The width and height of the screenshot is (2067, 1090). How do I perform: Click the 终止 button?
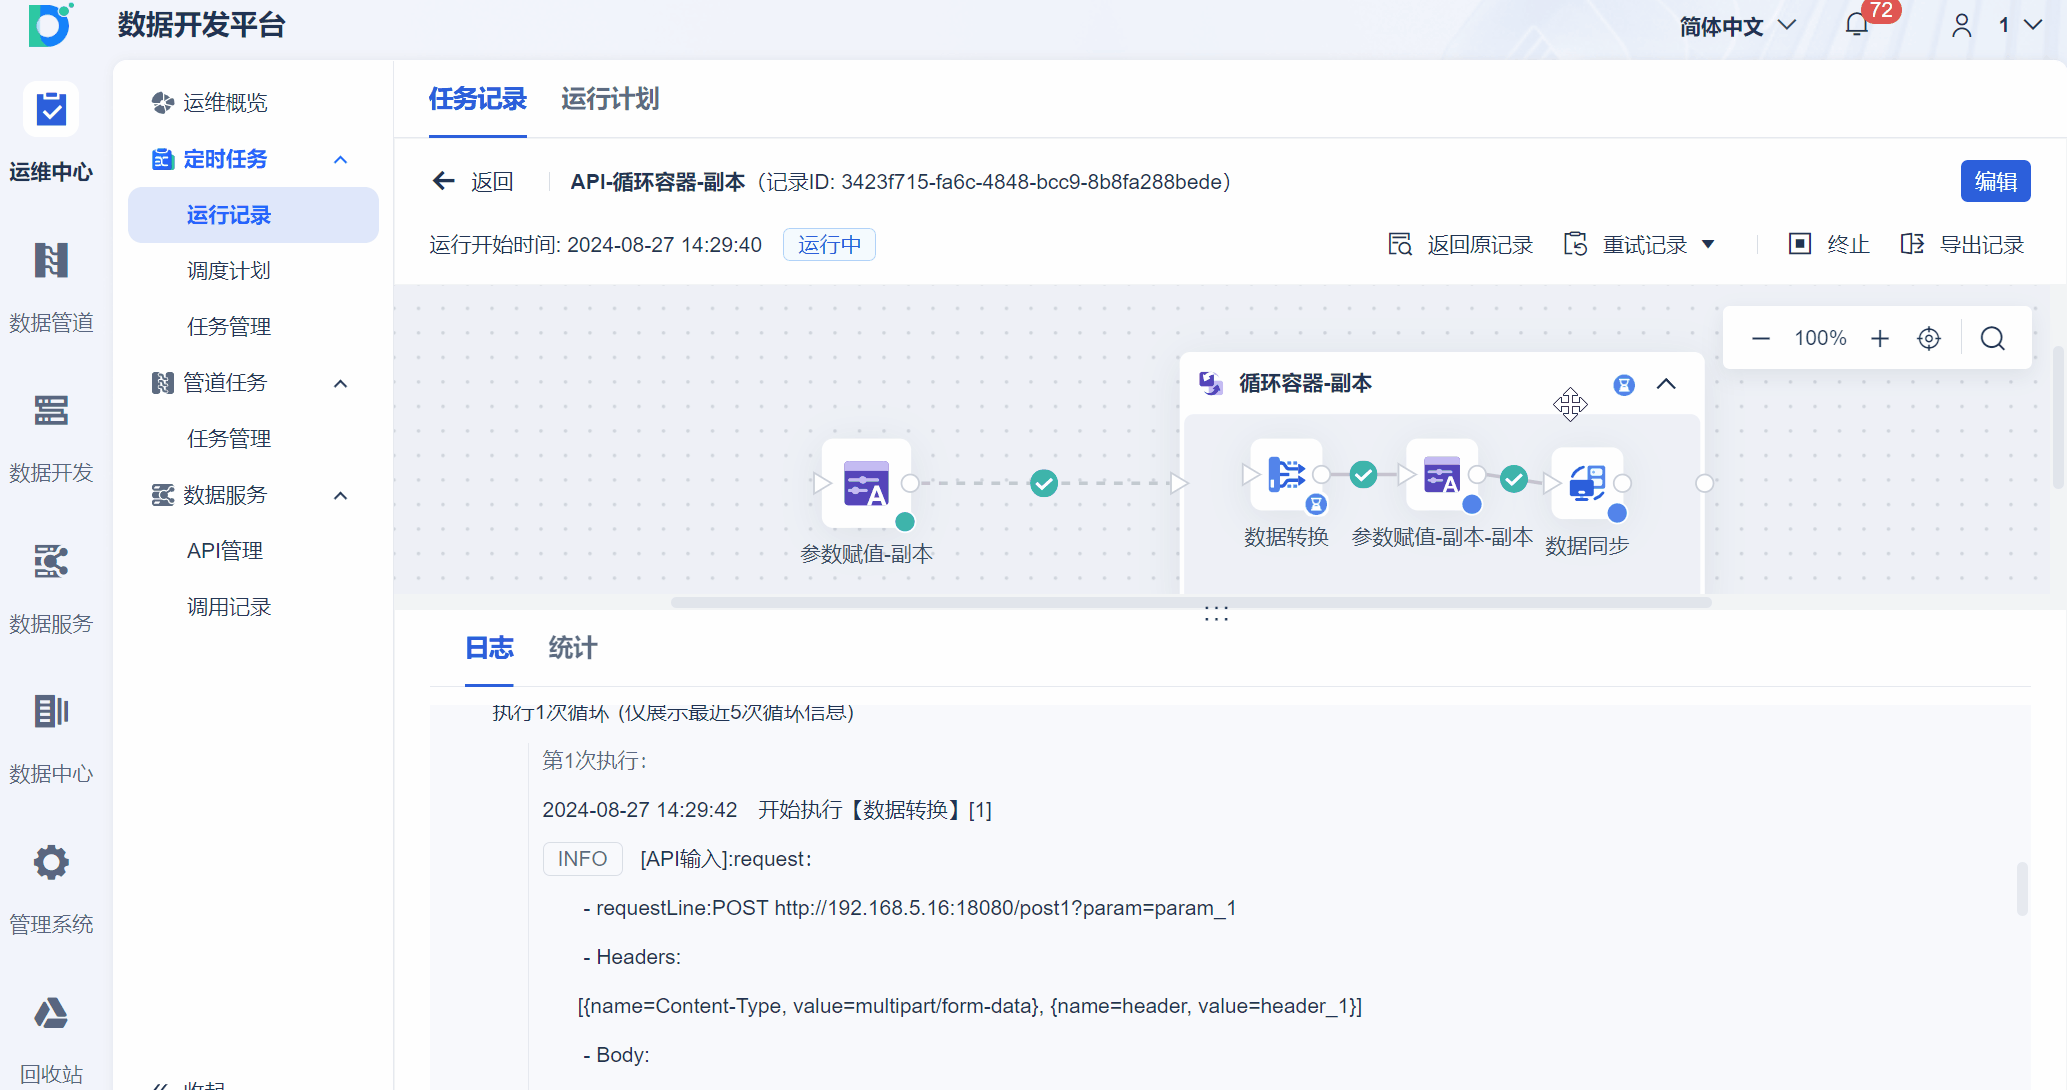click(1829, 245)
